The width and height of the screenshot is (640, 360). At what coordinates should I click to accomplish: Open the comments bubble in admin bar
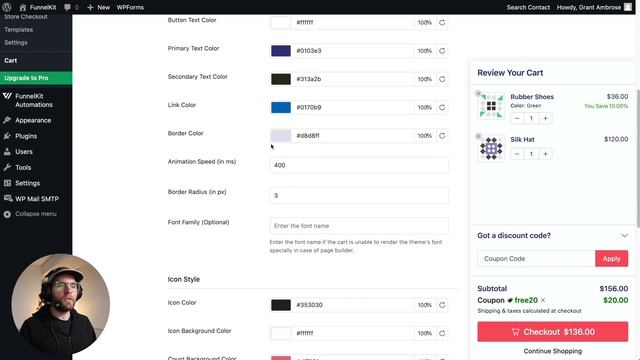[71, 7]
